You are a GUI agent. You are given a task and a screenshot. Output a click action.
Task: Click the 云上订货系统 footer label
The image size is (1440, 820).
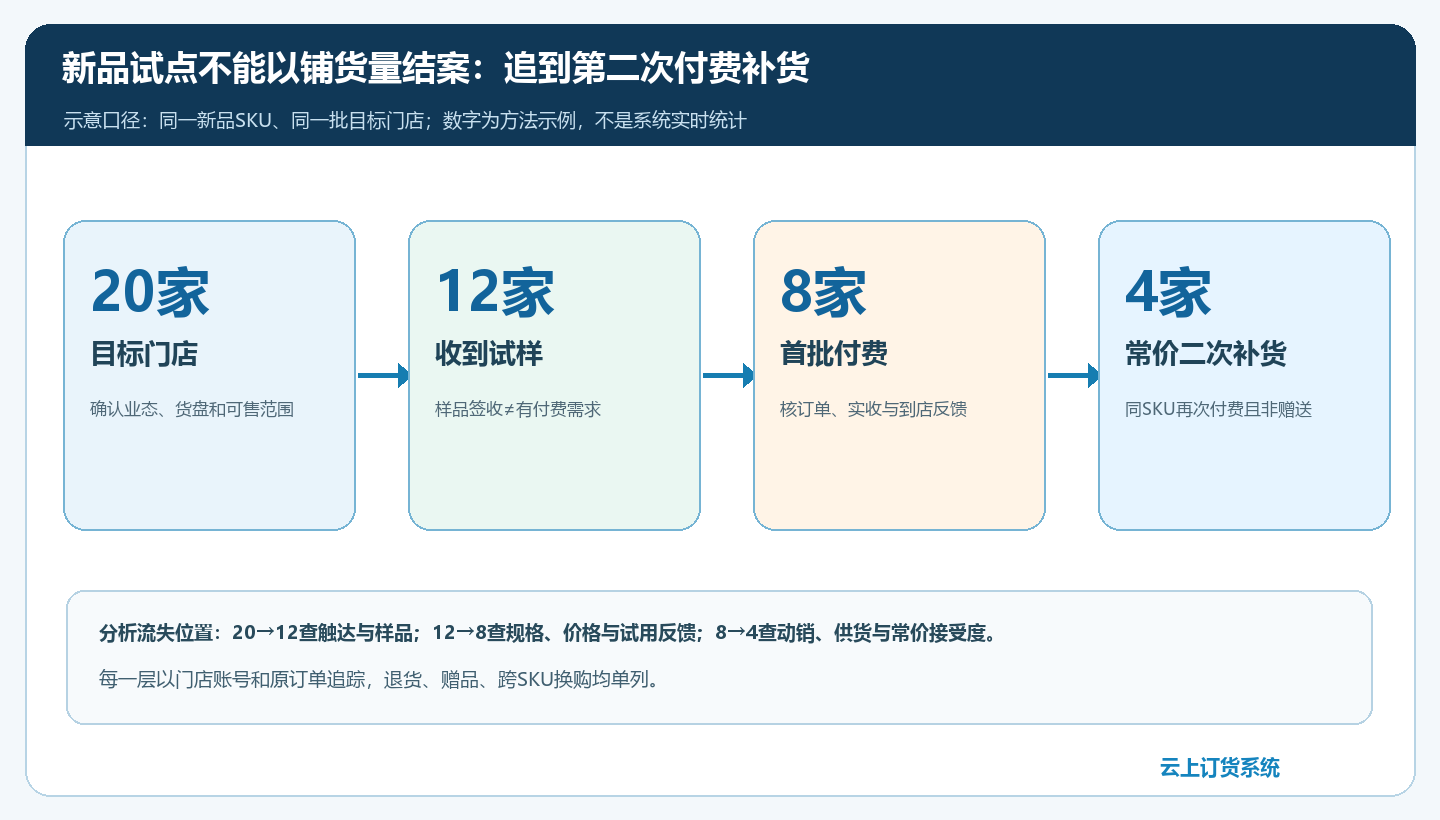click(x=1220, y=768)
